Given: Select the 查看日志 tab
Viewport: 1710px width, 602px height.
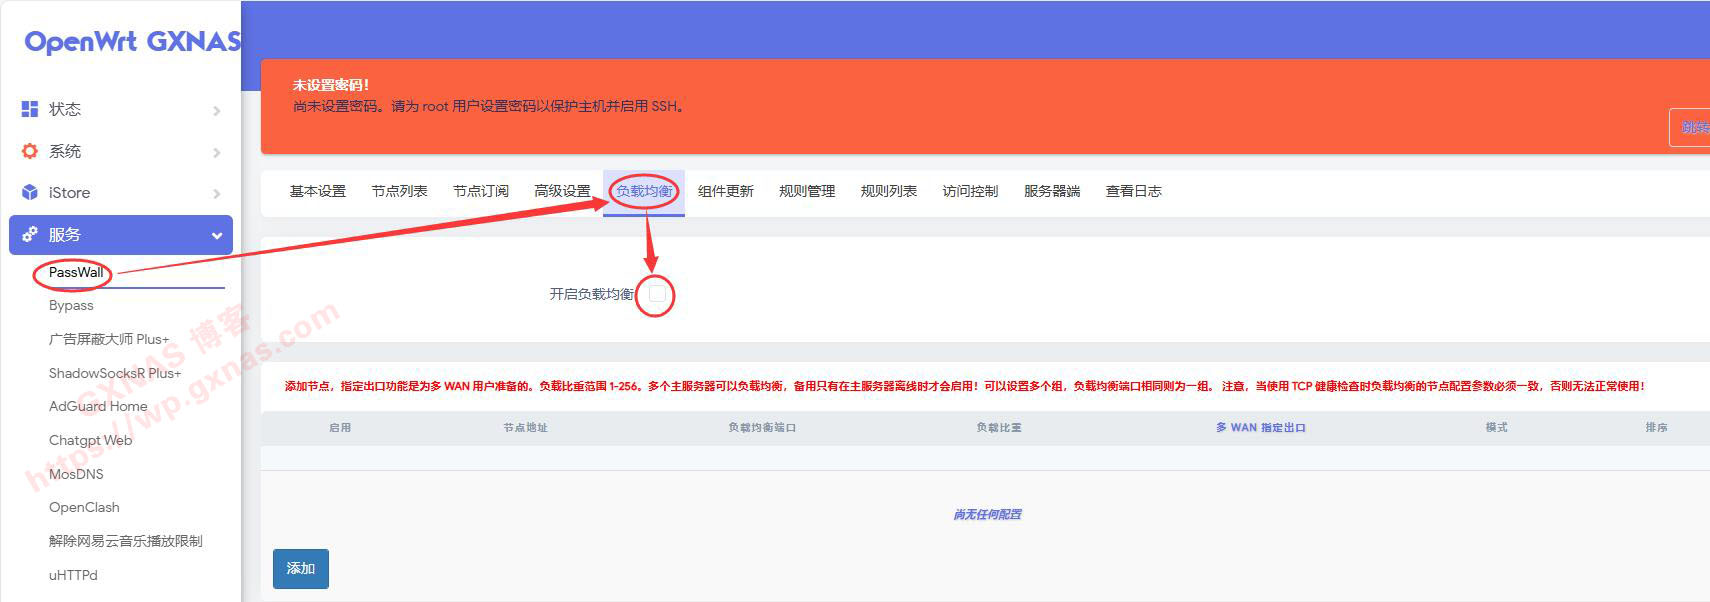Looking at the screenshot, I should click(1133, 191).
